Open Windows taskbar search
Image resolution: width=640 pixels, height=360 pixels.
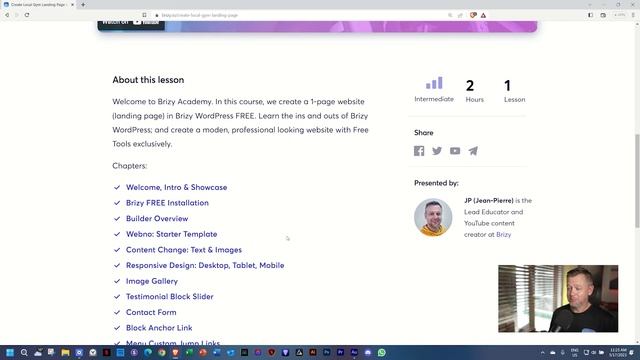24,352
